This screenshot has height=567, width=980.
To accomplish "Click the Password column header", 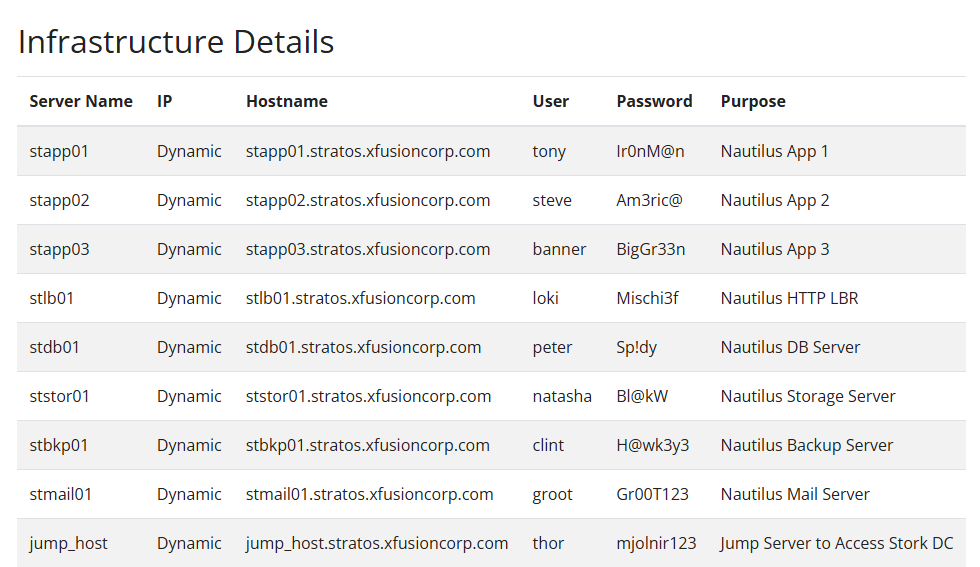I will 654,101.
